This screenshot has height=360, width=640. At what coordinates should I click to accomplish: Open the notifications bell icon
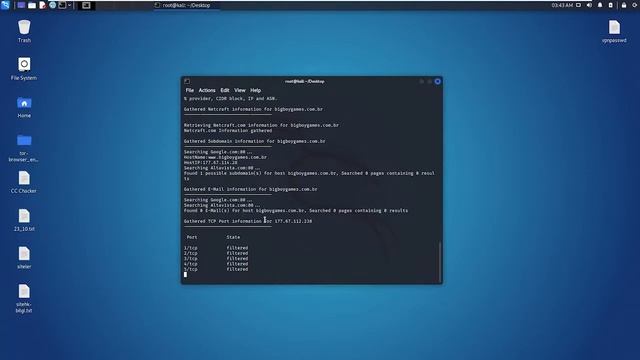click(600, 5)
